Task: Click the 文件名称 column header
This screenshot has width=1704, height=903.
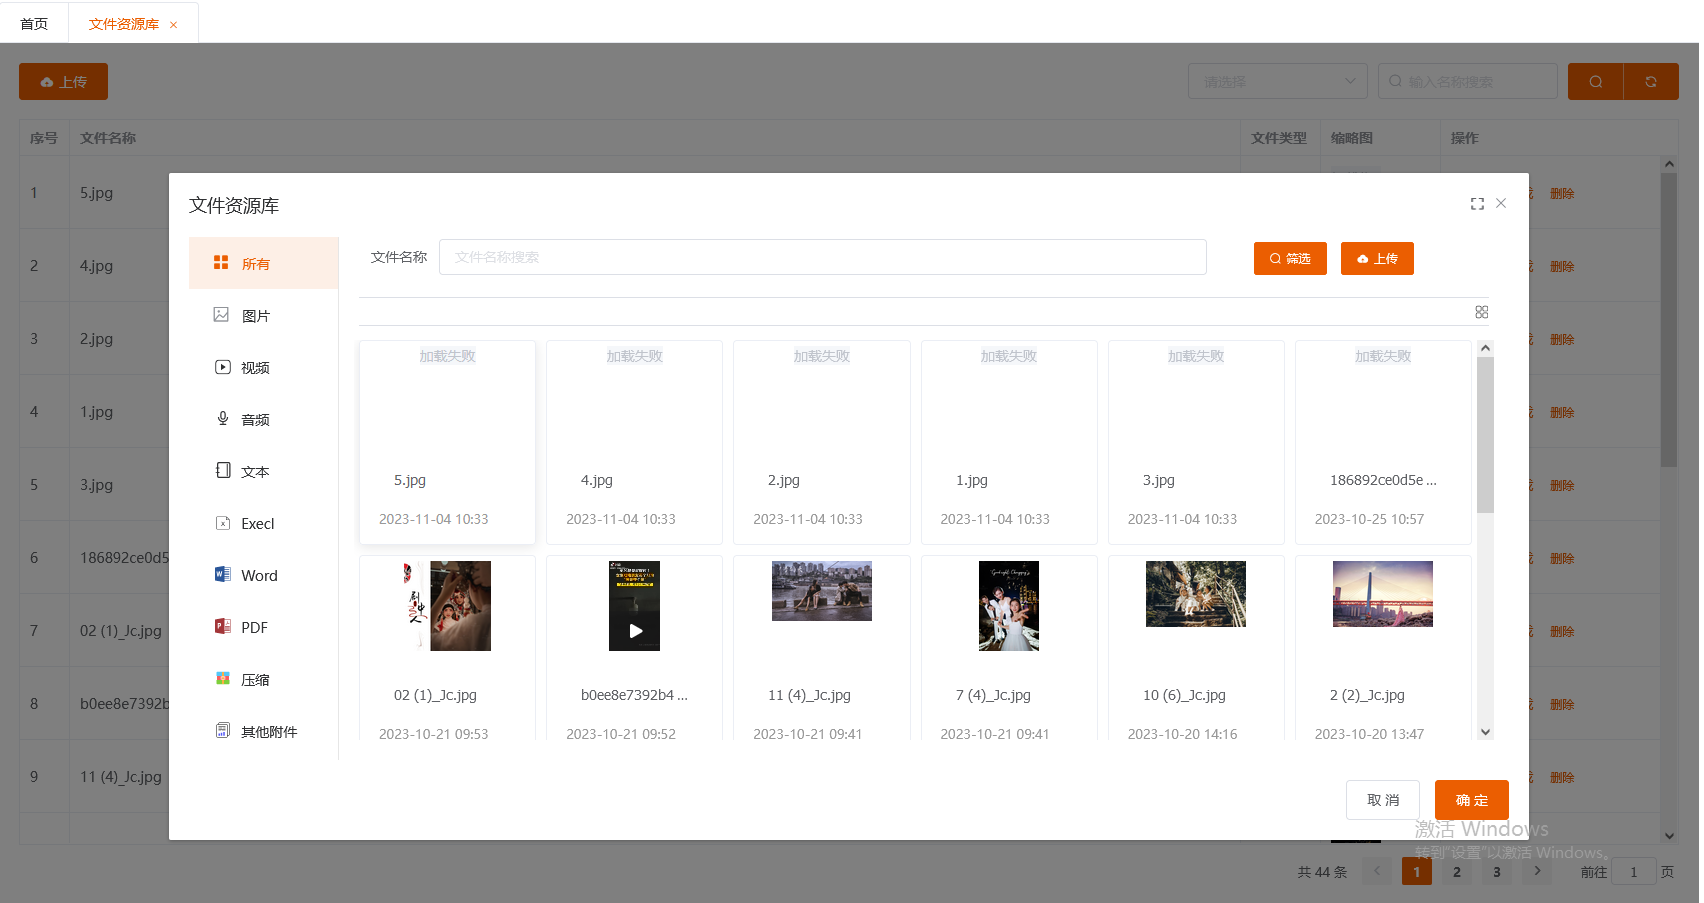Action: click(x=108, y=138)
